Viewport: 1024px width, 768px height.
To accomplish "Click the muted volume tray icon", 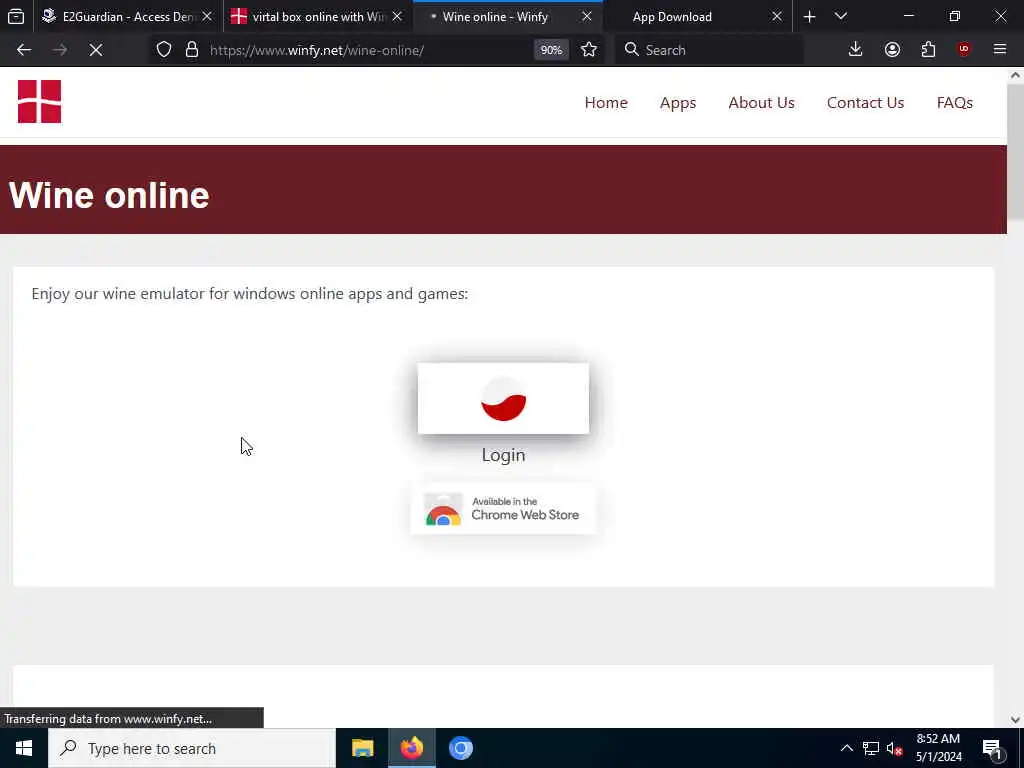I will tap(894, 748).
